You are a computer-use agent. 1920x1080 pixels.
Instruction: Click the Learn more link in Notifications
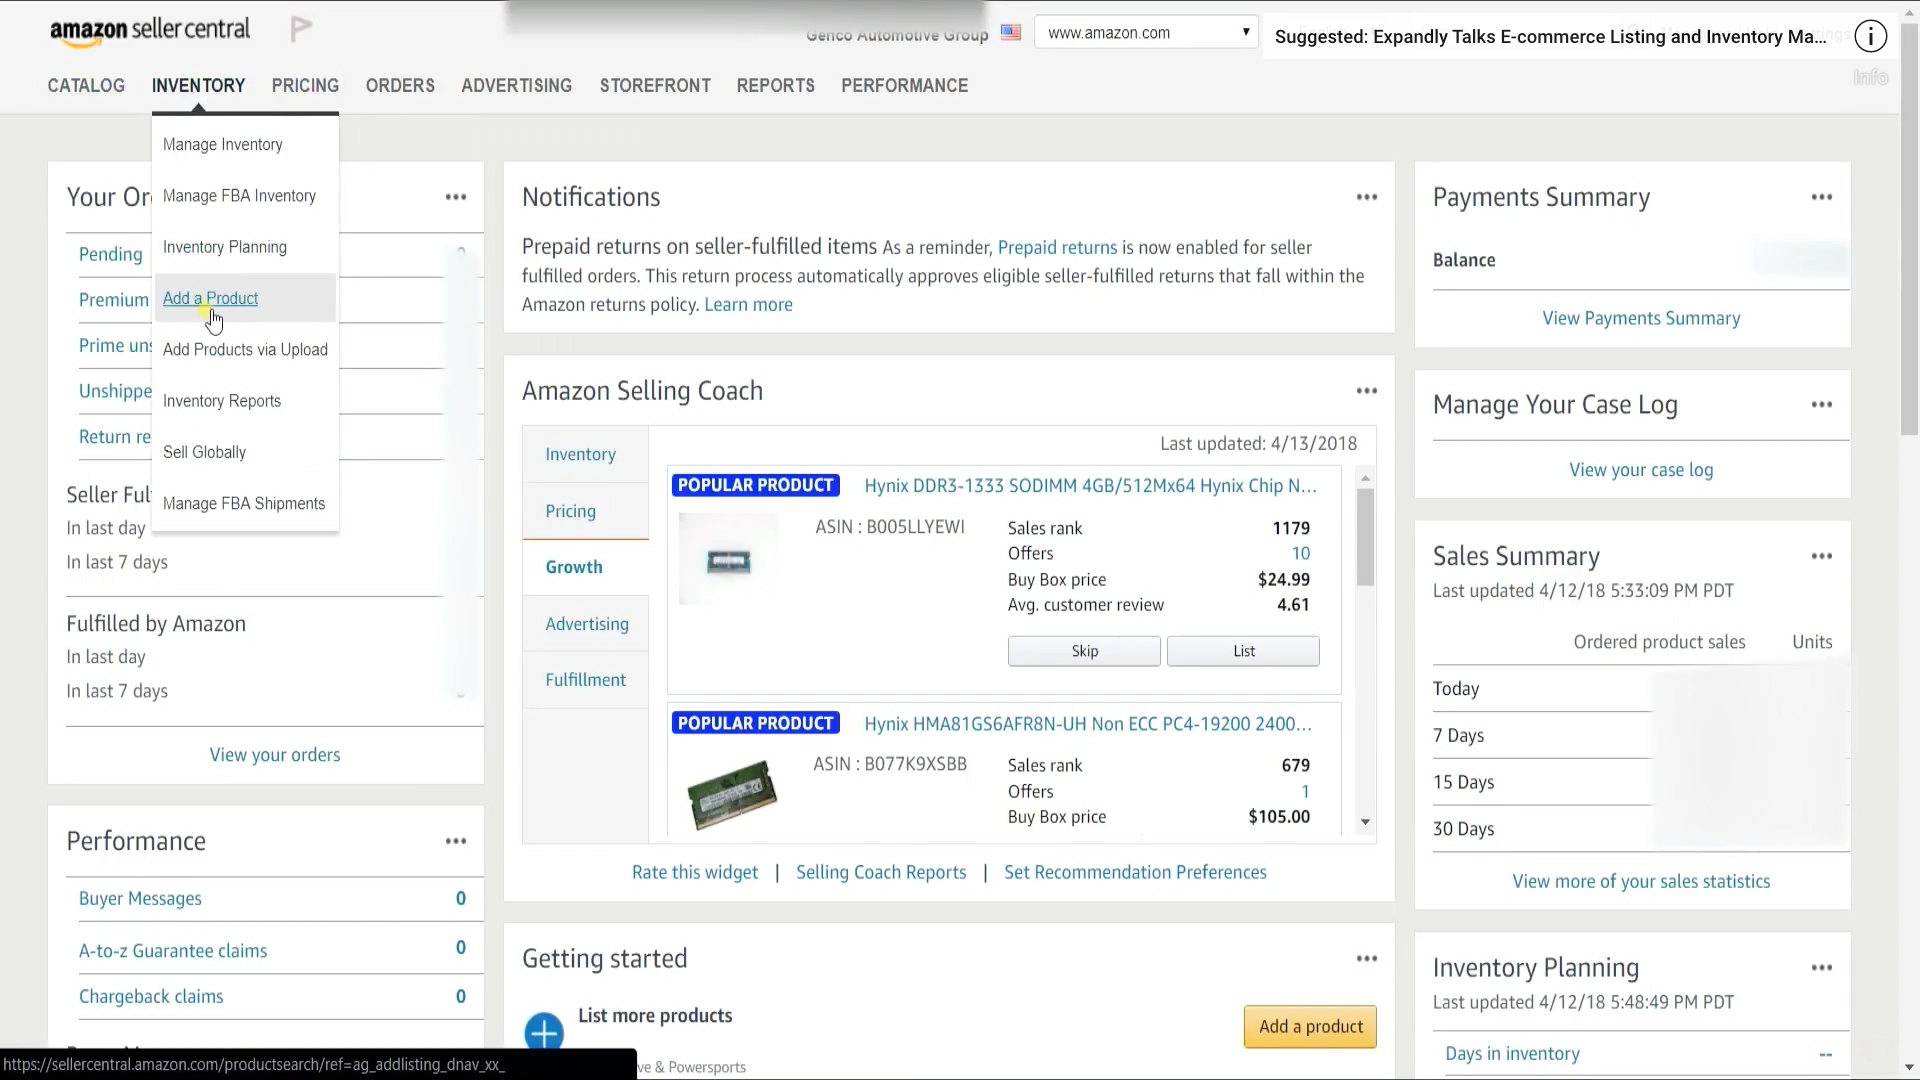pyautogui.click(x=748, y=305)
